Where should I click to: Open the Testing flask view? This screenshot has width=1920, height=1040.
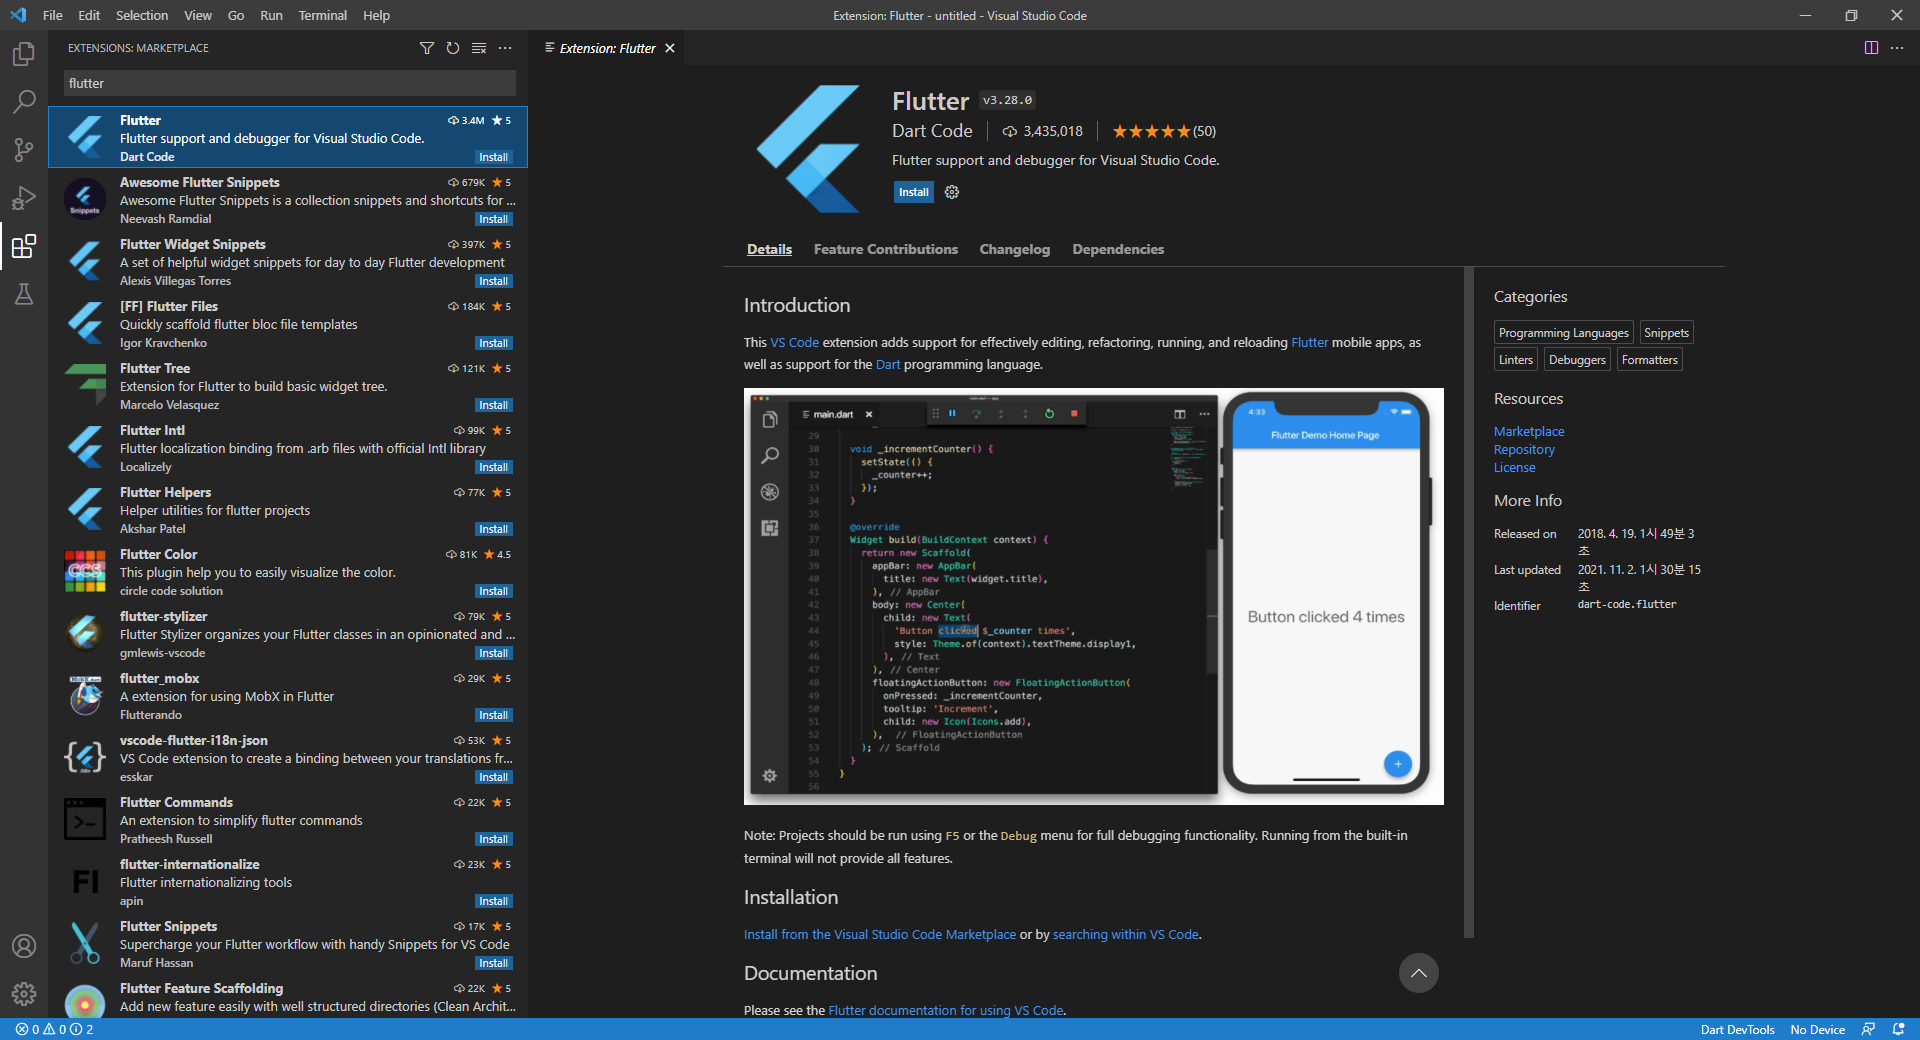(x=24, y=294)
